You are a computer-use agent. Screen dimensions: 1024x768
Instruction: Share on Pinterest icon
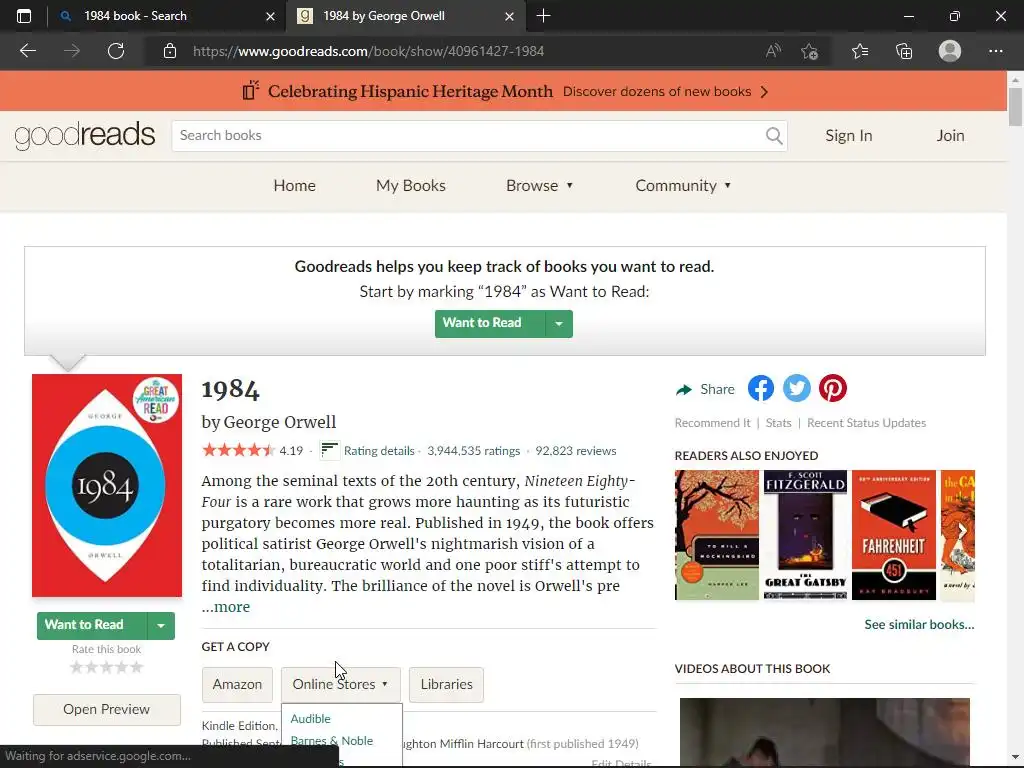833,389
